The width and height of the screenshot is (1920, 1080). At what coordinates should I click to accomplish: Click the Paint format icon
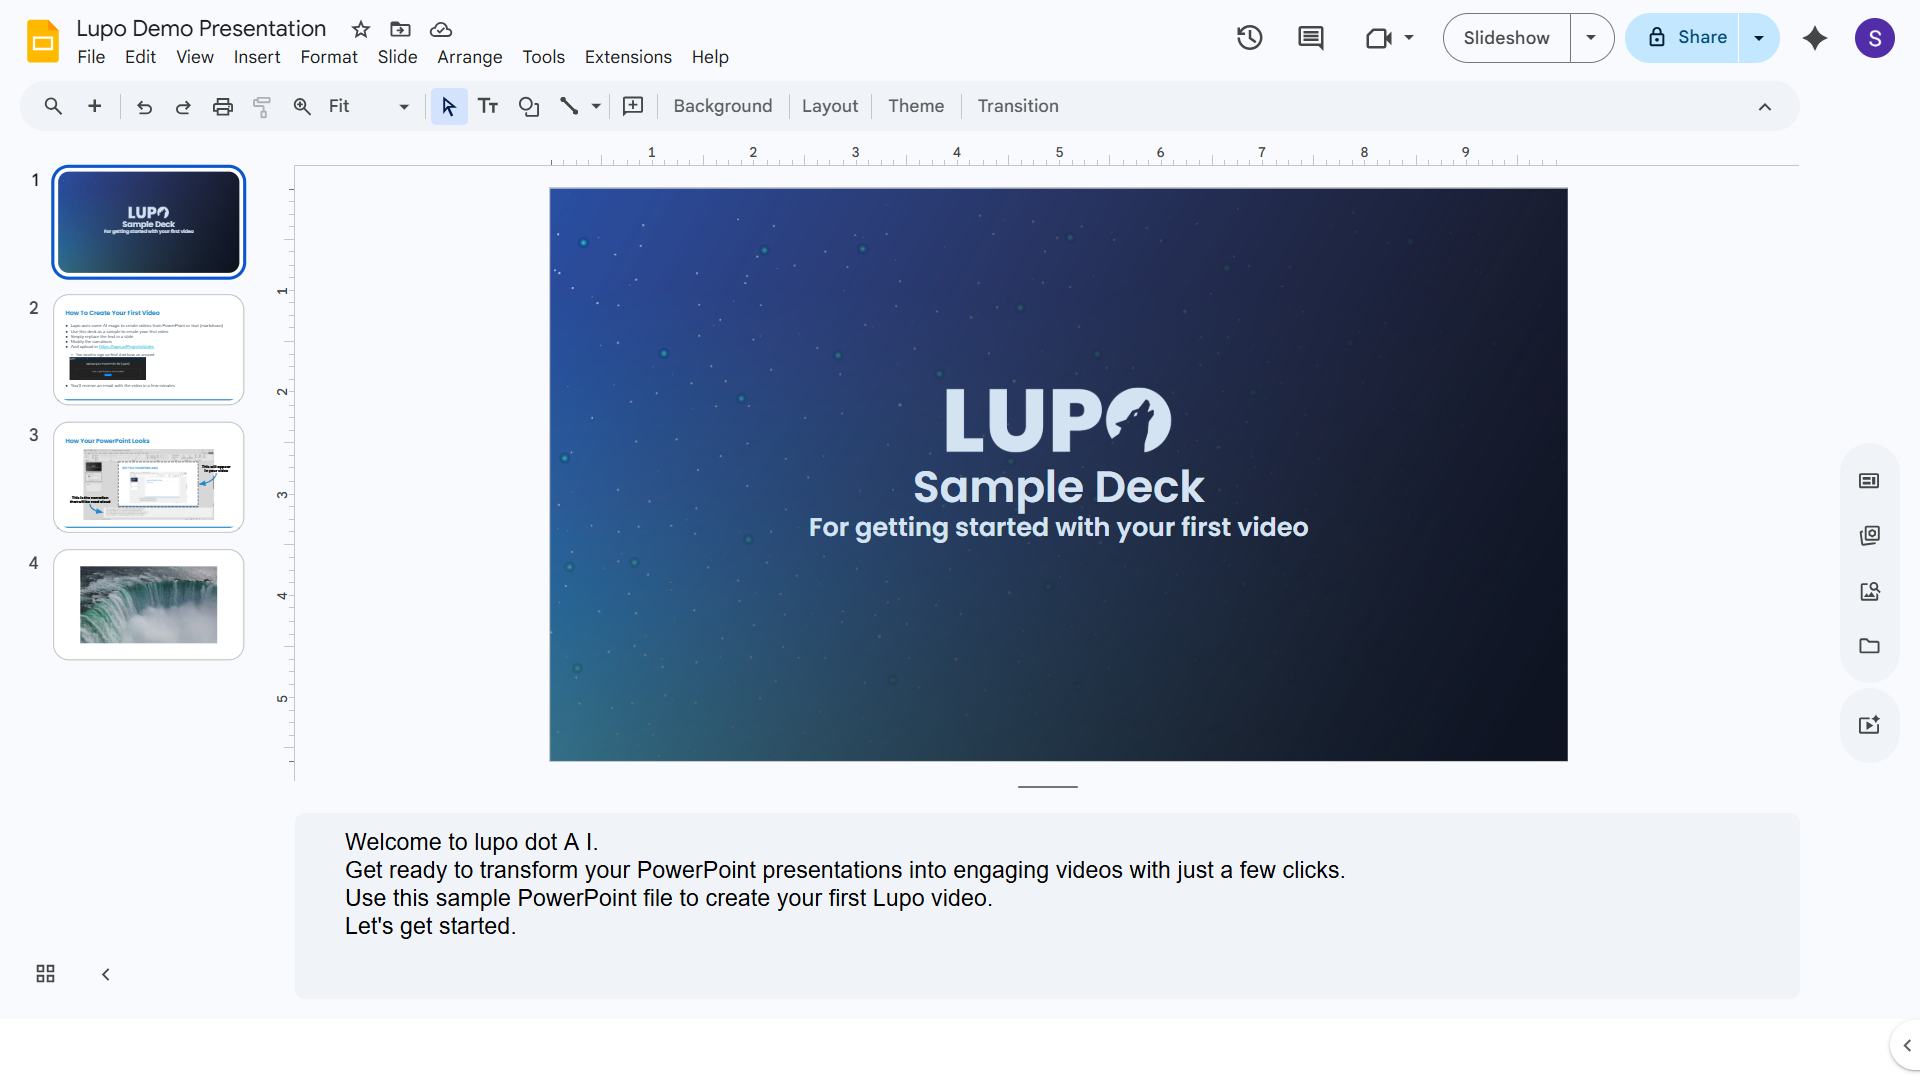coord(262,106)
